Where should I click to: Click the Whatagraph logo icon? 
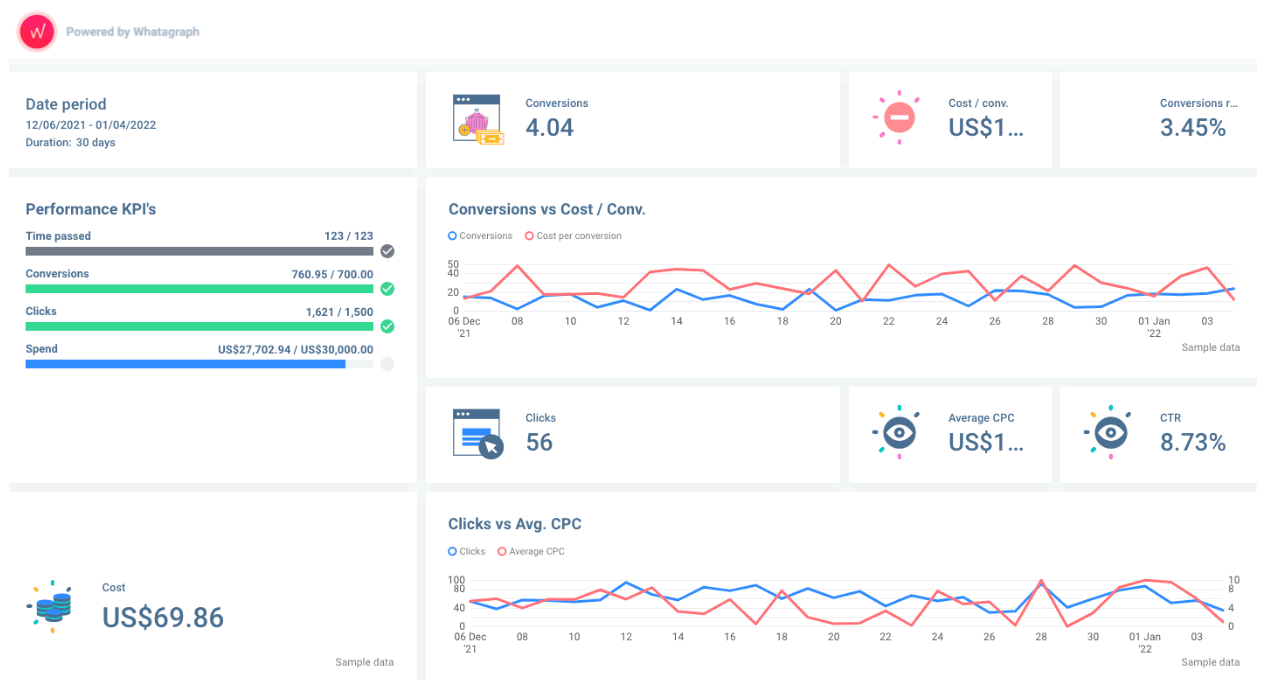pyautogui.click(x=36, y=31)
